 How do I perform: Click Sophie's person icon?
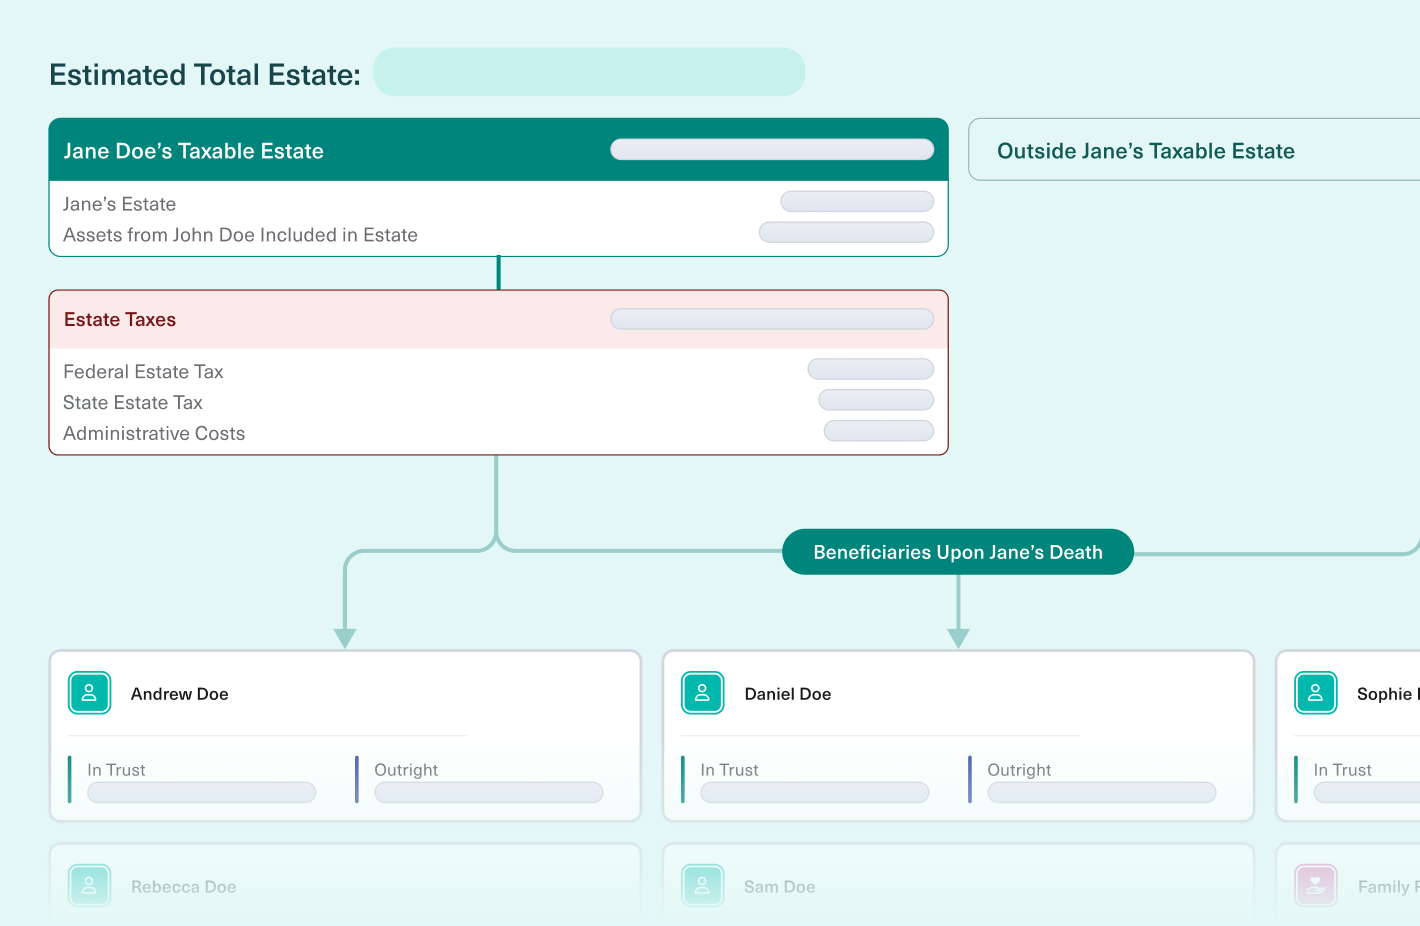click(x=1315, y=693)
